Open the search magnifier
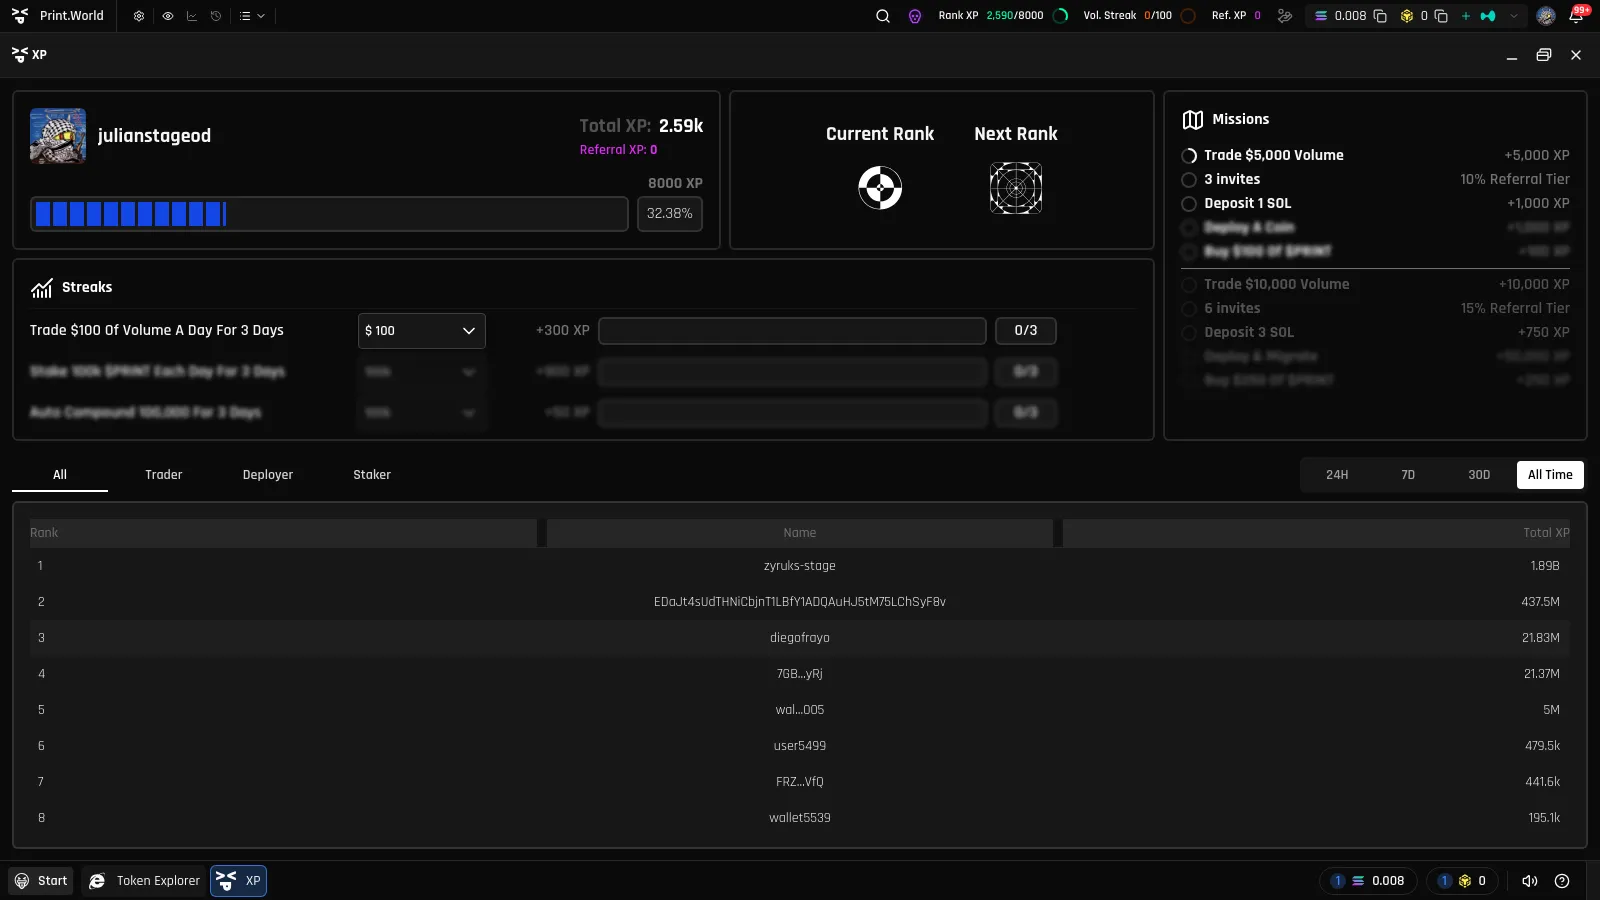Viewport: 1600px width, 900px height. [883, 16]
